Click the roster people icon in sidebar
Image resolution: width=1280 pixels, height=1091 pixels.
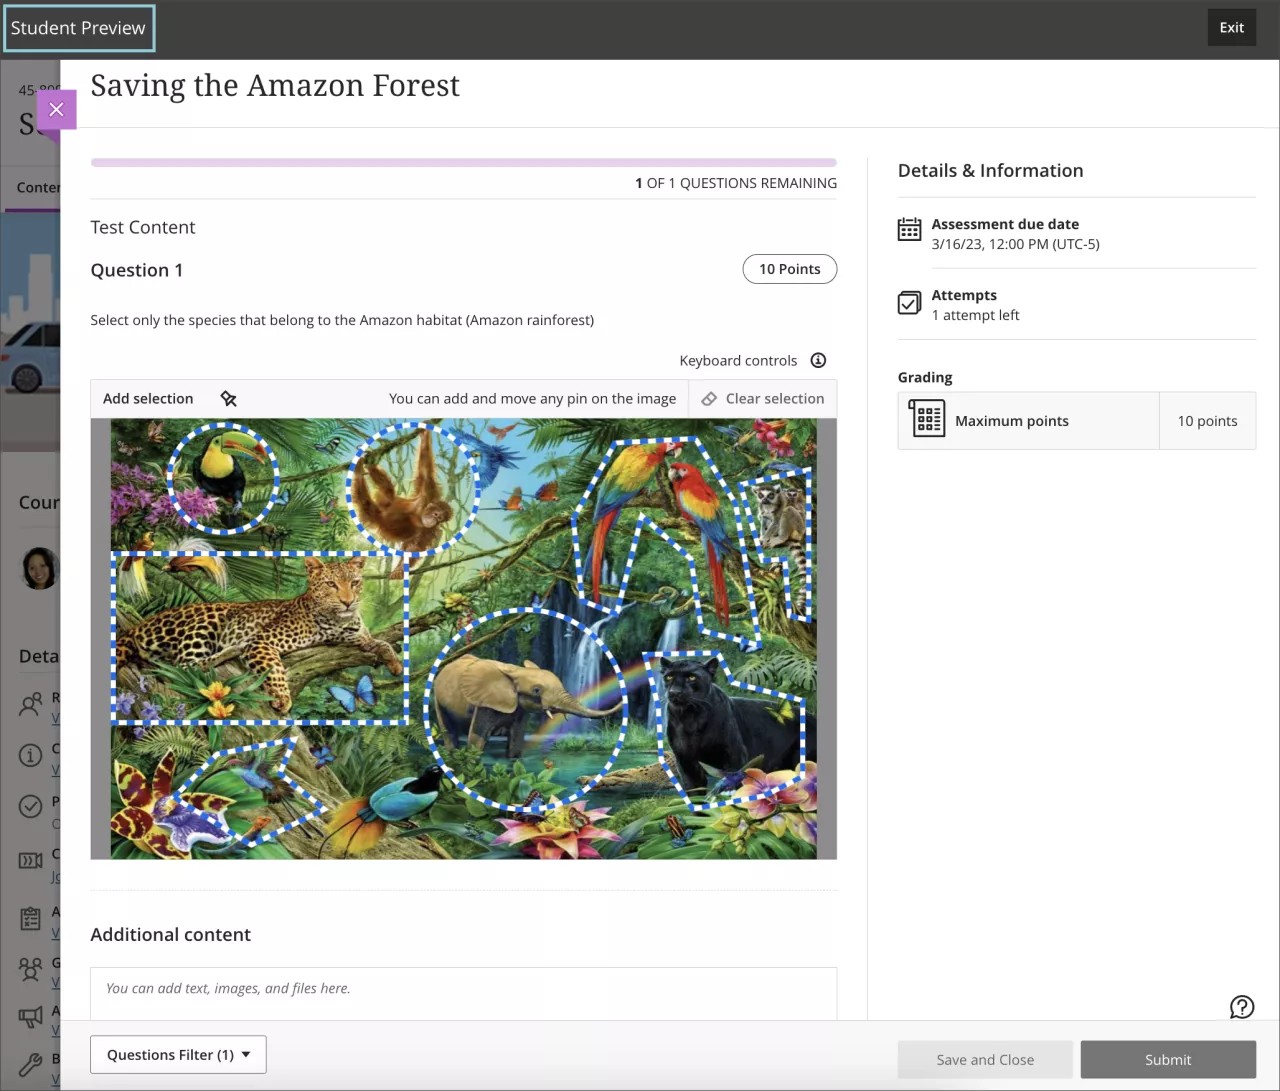coord(30,705)
